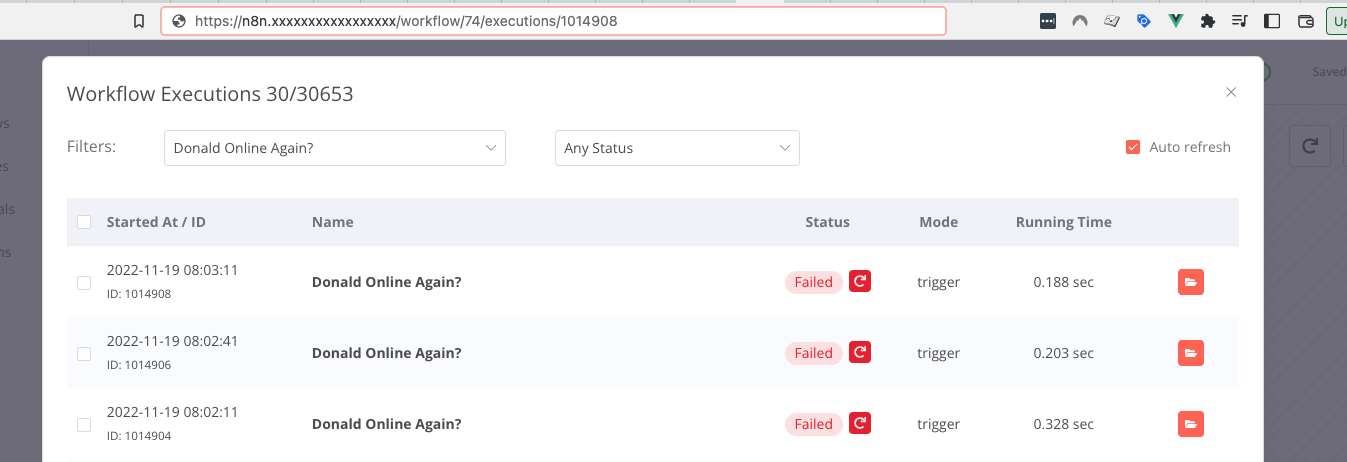Toggle the browser sidebar panel icon
This screenshot has width=1347, height=462.
pyautogui.click(x=1272, y=20)
